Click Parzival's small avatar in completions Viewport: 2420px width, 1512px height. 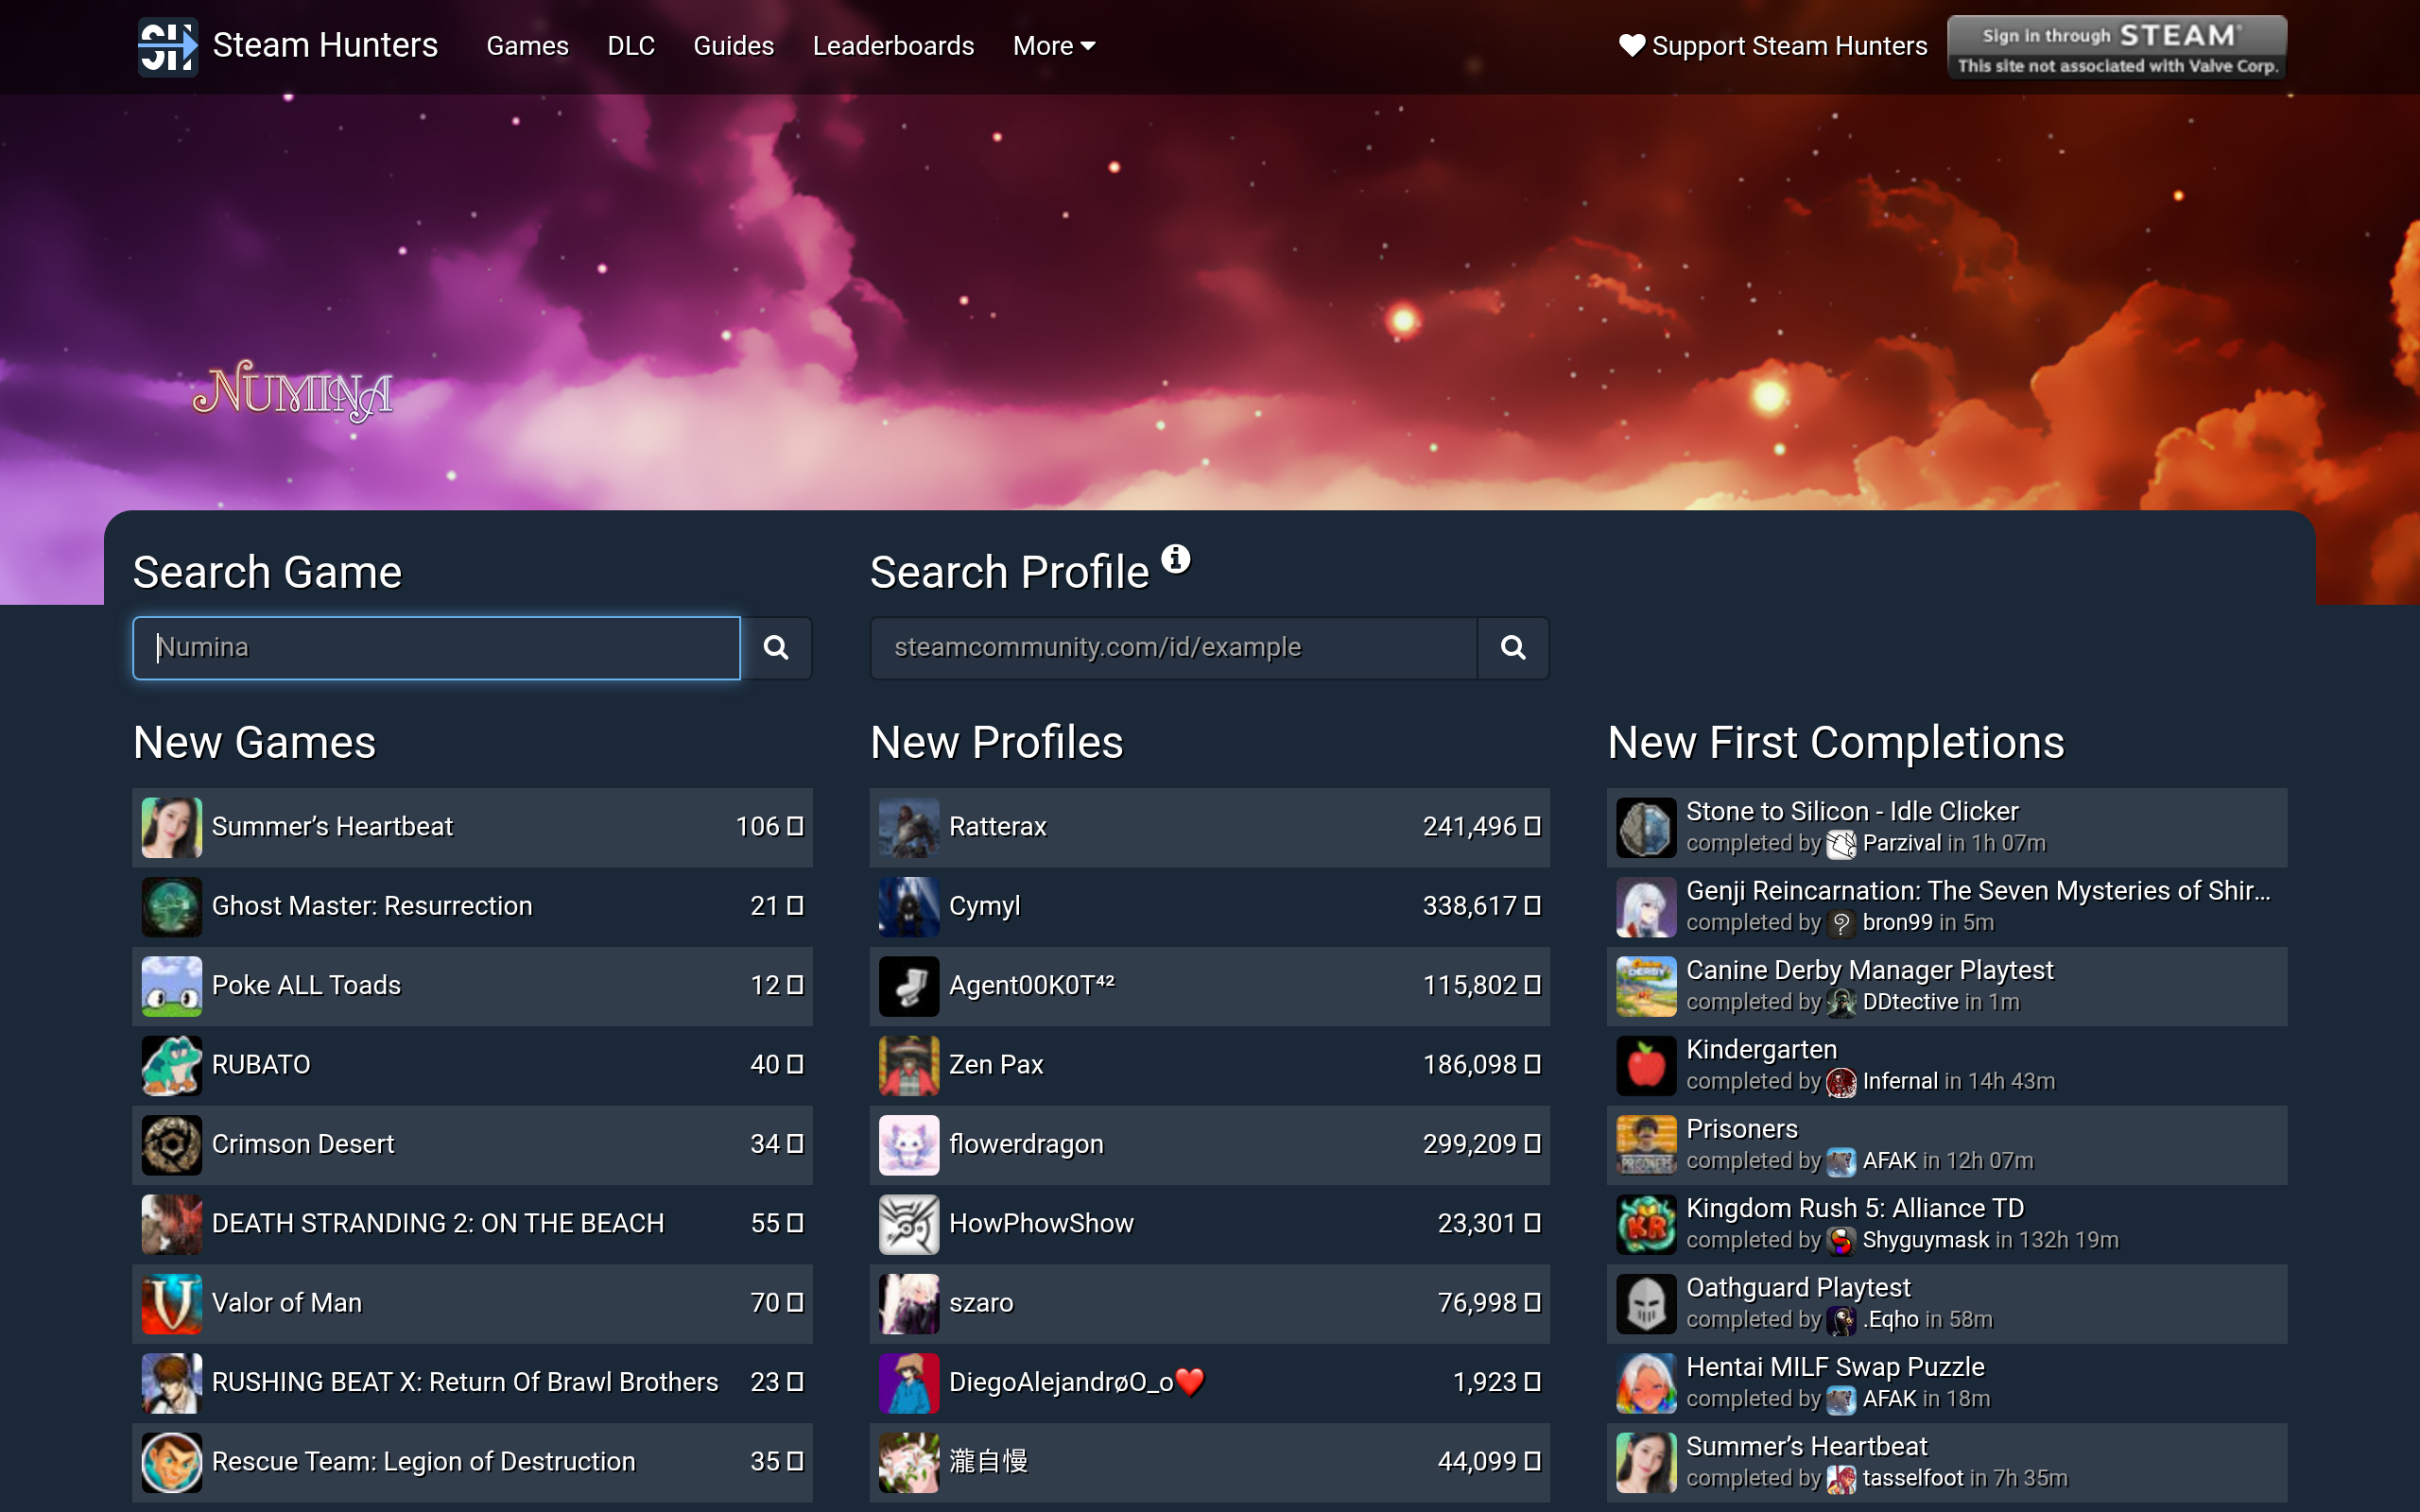1841,844
